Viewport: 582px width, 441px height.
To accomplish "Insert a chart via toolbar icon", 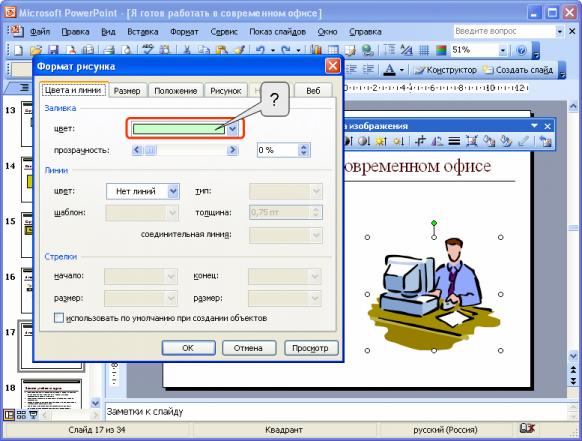I will click(x=316, y=50).
